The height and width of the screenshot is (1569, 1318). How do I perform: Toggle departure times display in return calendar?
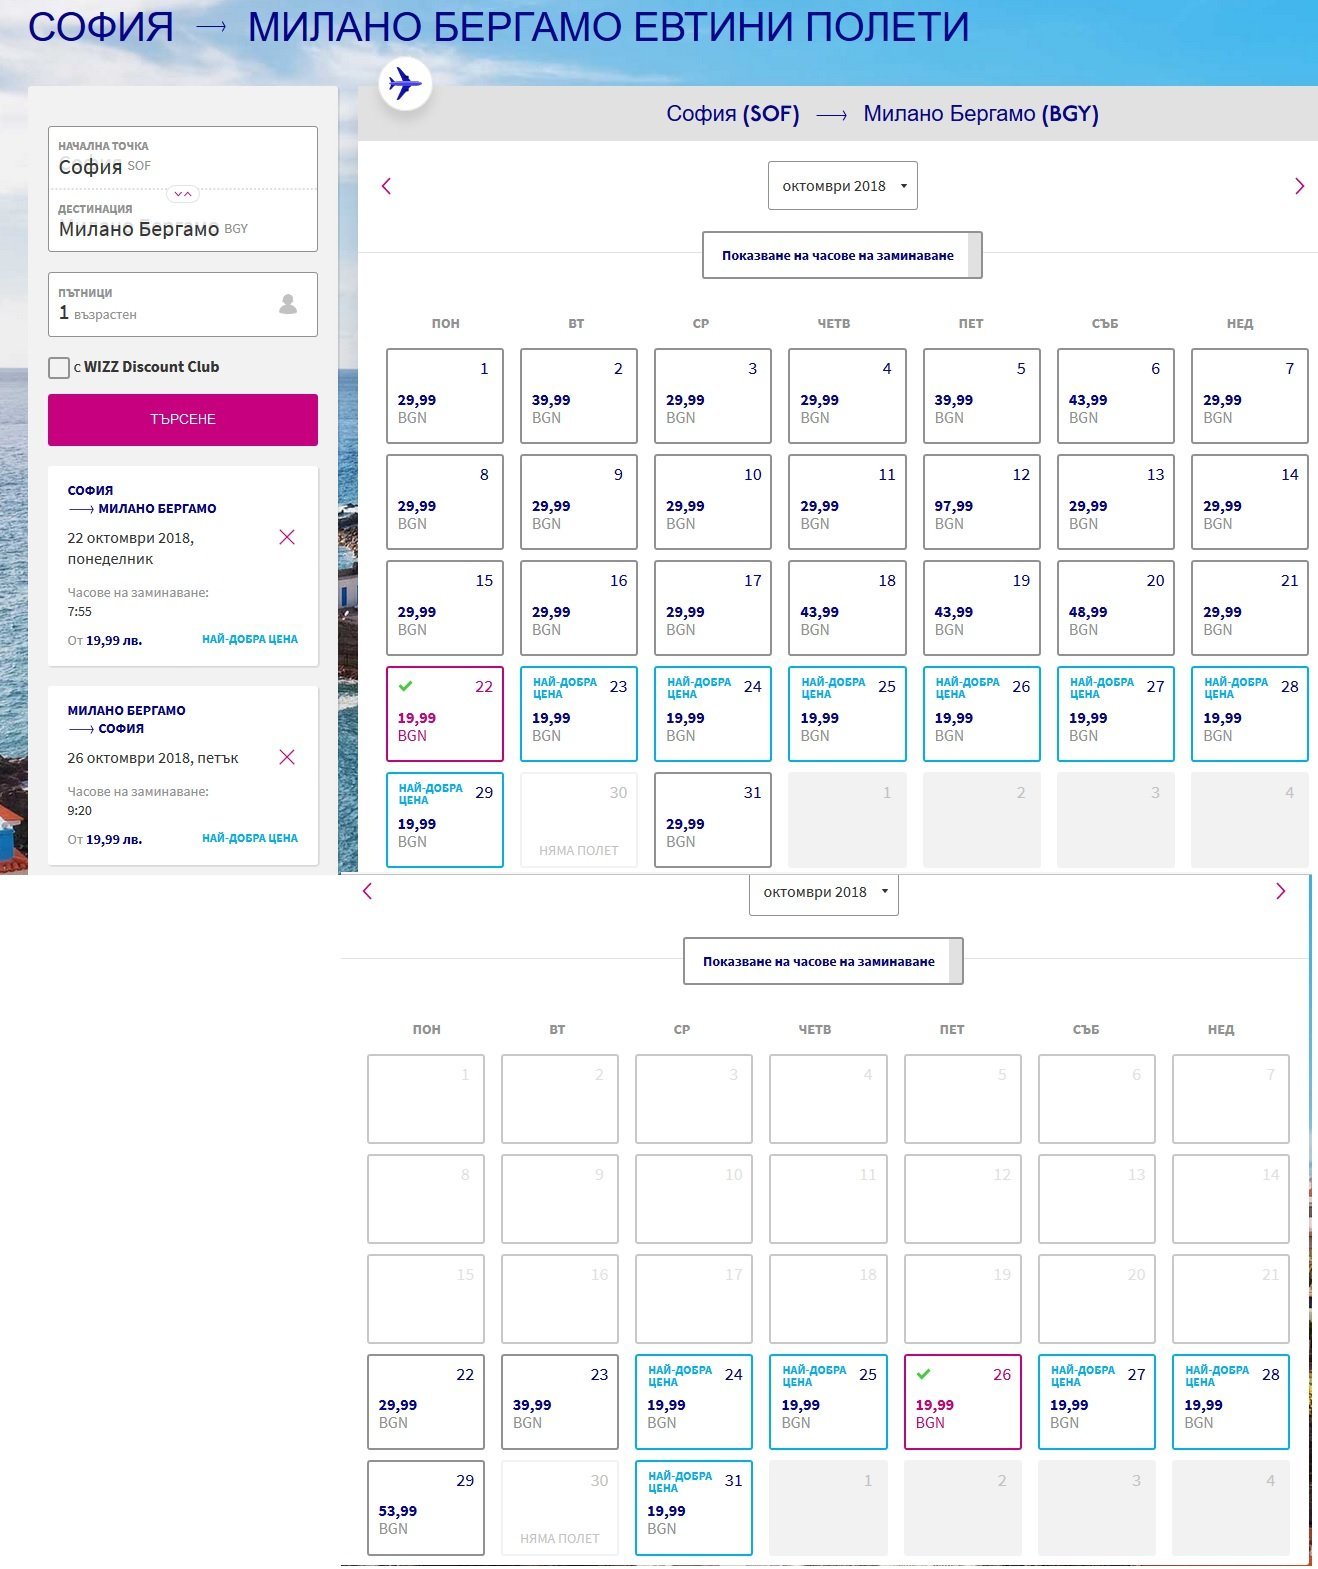point(822,961)
